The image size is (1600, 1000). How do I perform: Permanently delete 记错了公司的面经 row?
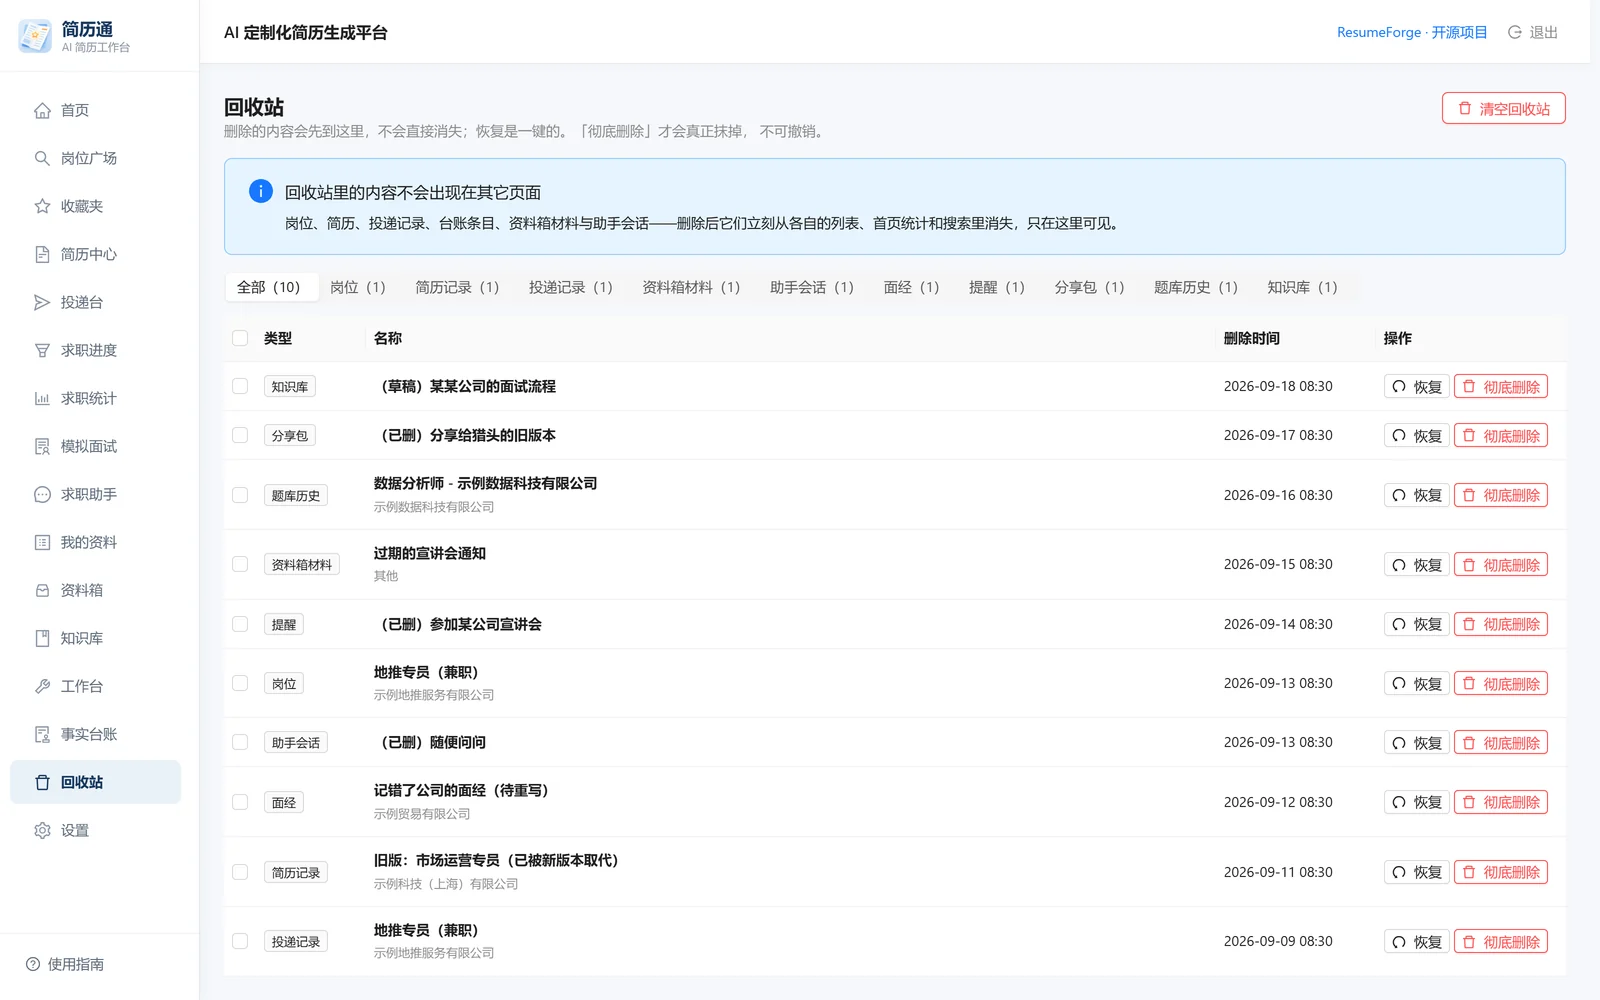pyautogui.click(x=1500, y=803)
